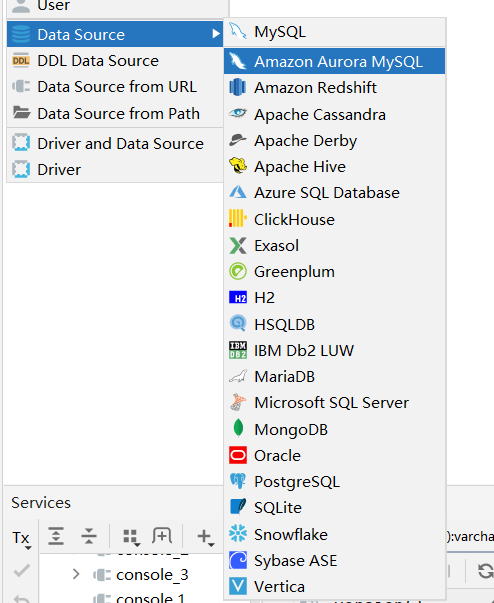Click the Amazon Redshift icon

pyautogui.click(x=238, y=87)
